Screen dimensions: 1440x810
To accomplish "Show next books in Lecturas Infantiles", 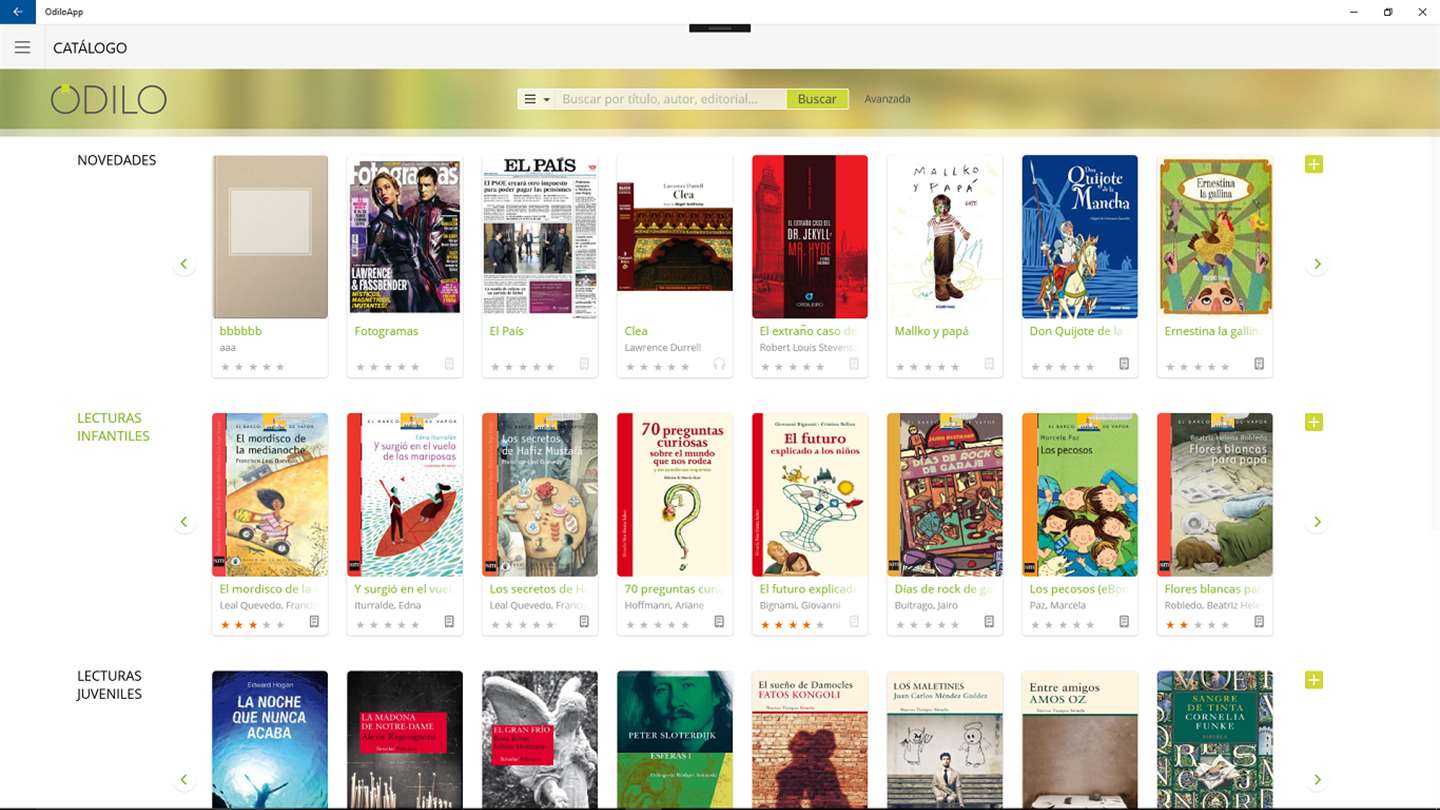I will 1317,522.
